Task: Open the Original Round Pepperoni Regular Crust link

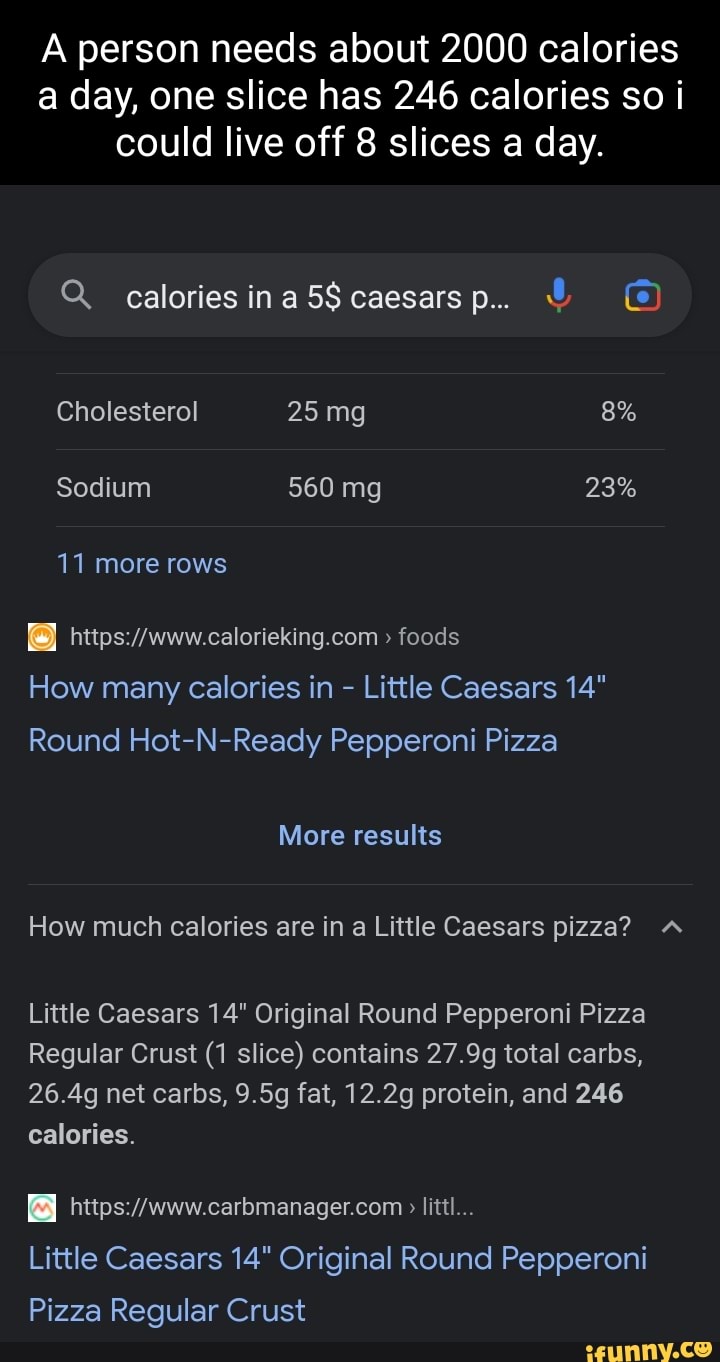Action: pyautogui.click(x=336, y=1283)
